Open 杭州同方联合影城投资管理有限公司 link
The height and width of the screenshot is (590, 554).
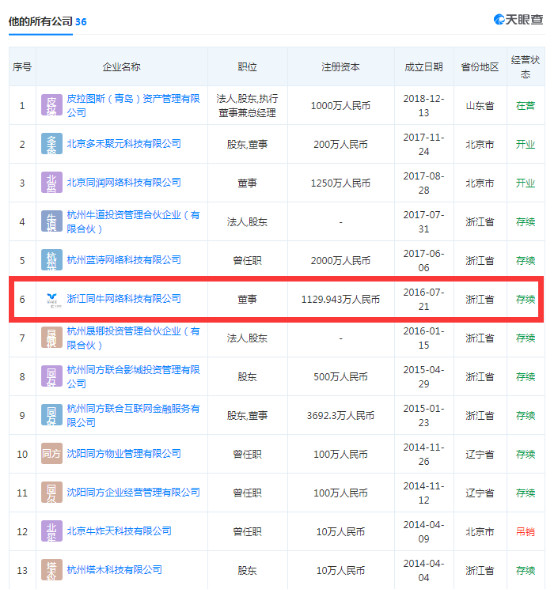click(133, 377)
